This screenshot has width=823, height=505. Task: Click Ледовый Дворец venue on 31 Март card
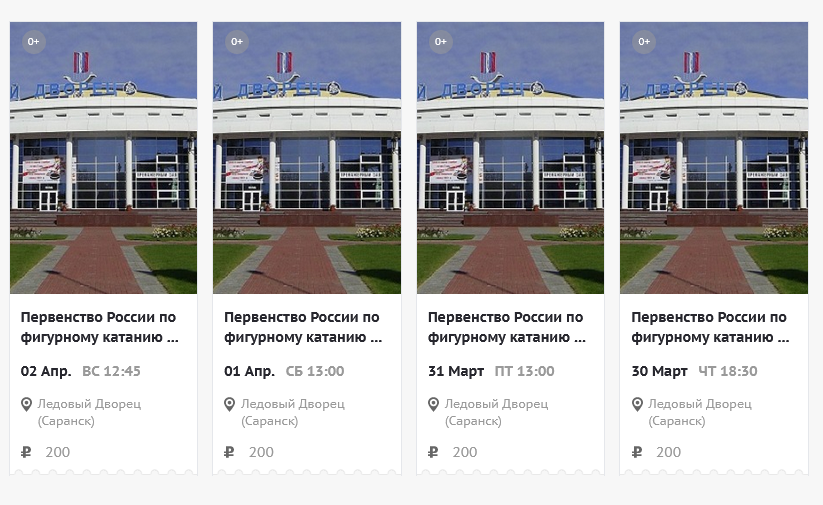(496, 404)
